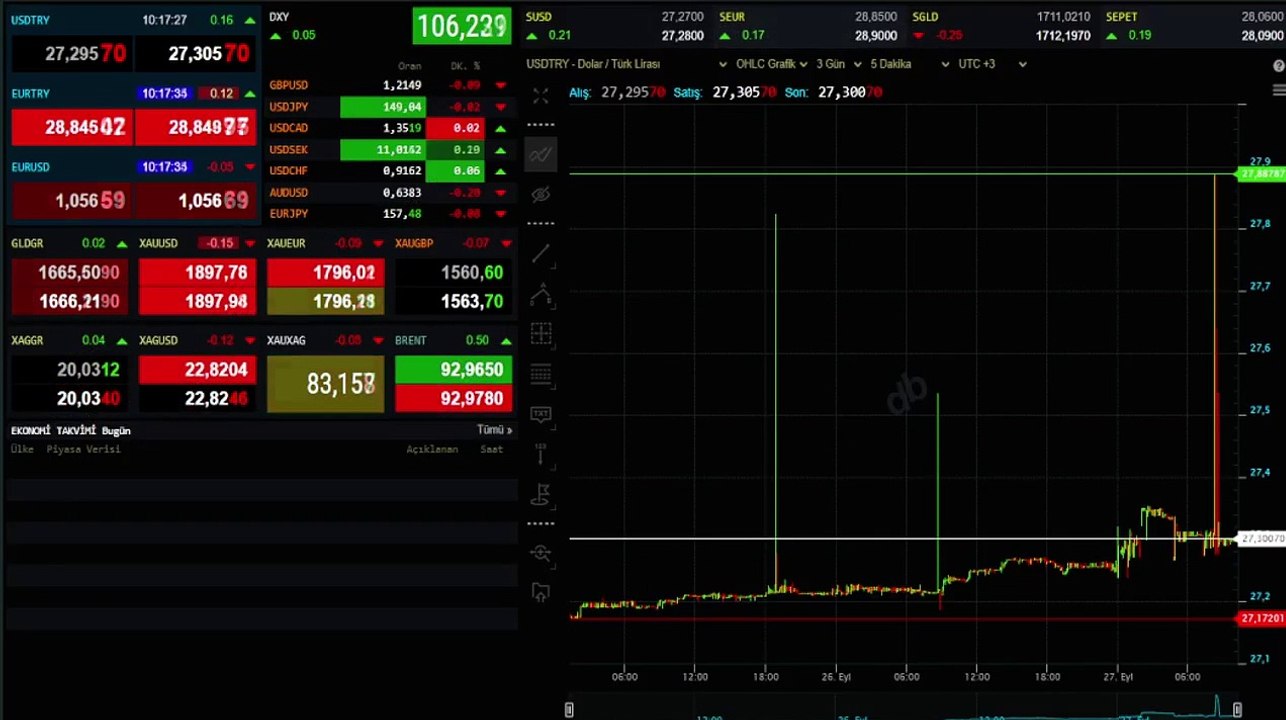Click the Açıklanan column header in calendar
This screenshot has height=720, width=1286.
coord(432,449)
